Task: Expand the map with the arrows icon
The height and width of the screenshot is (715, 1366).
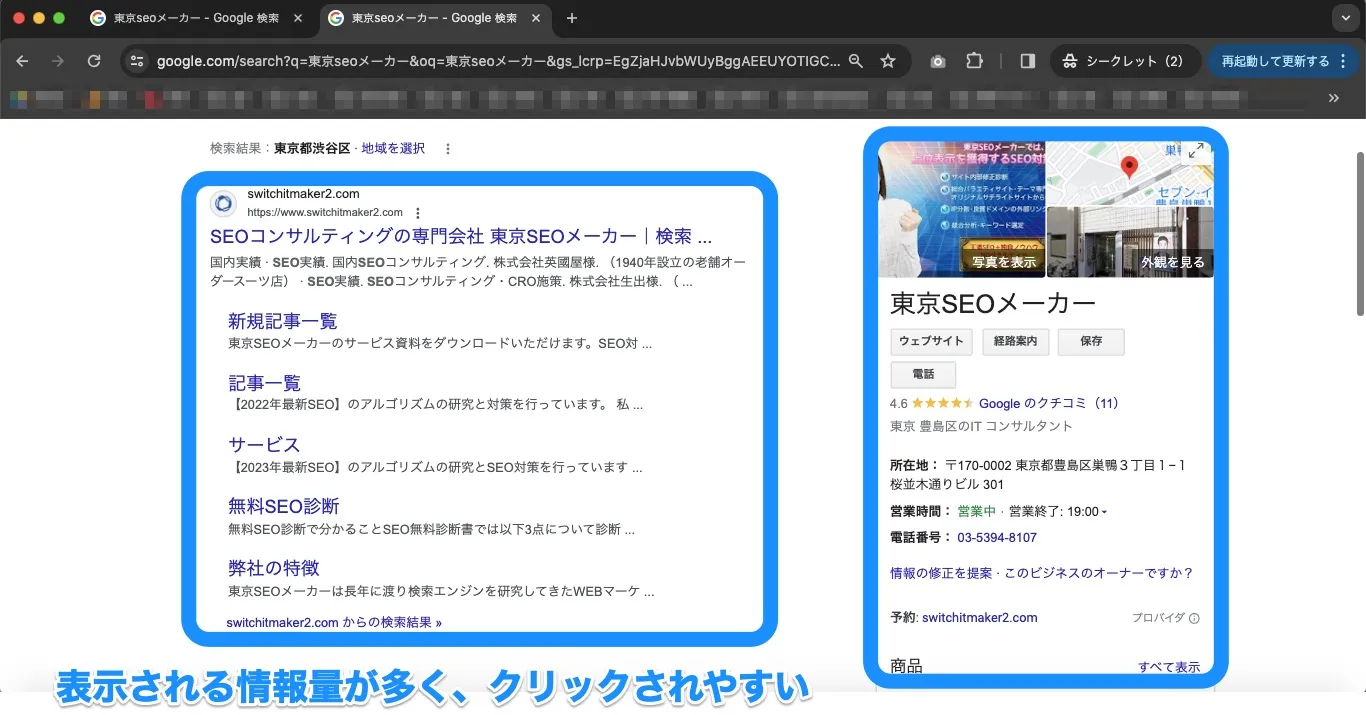Action: (1196, 151)
